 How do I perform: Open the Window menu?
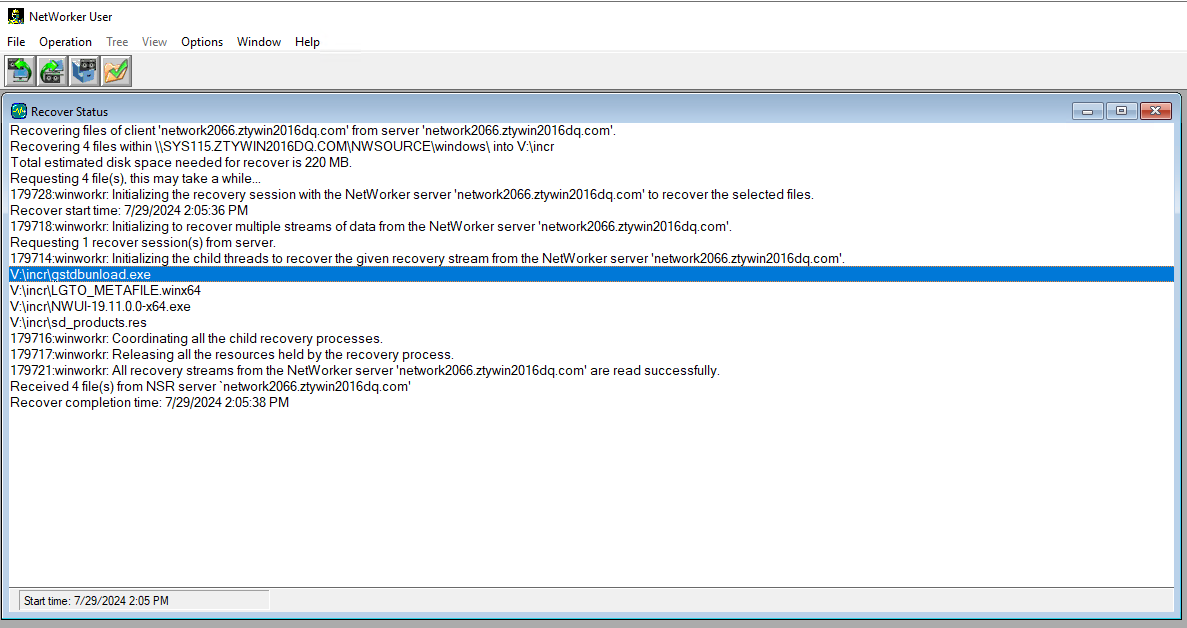coord(259,42)
